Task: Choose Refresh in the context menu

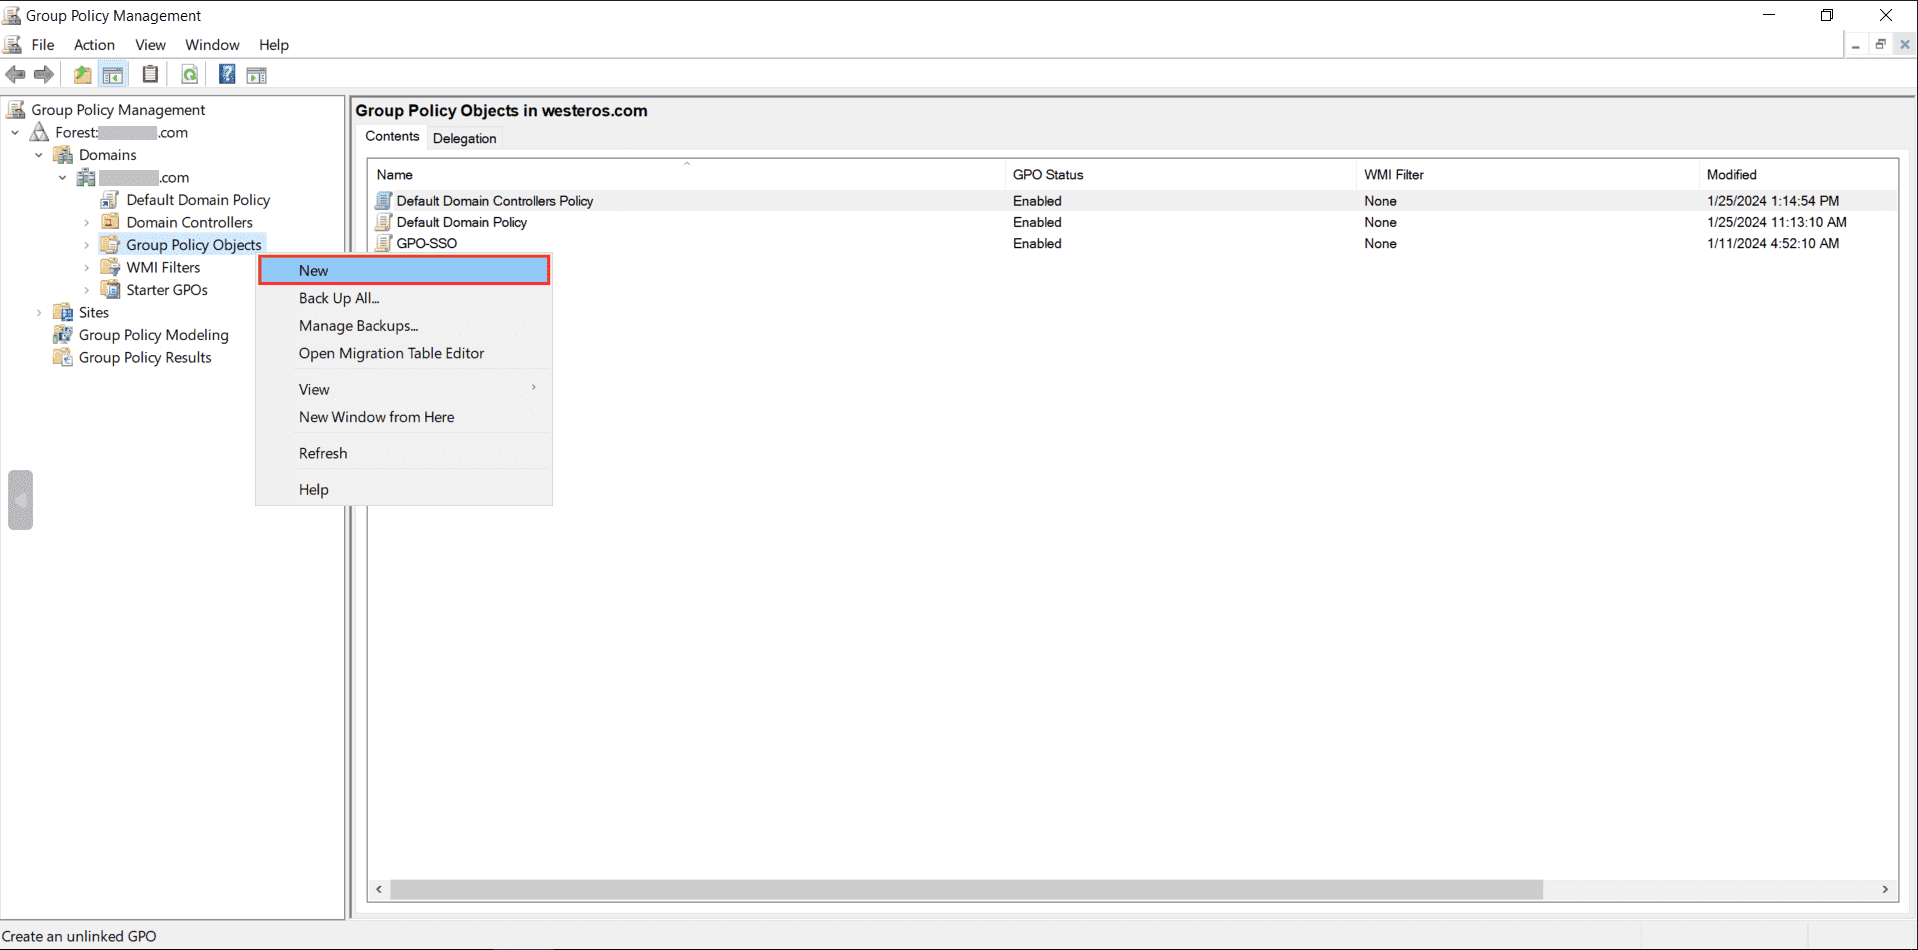Action: click(x=404, y=453)
